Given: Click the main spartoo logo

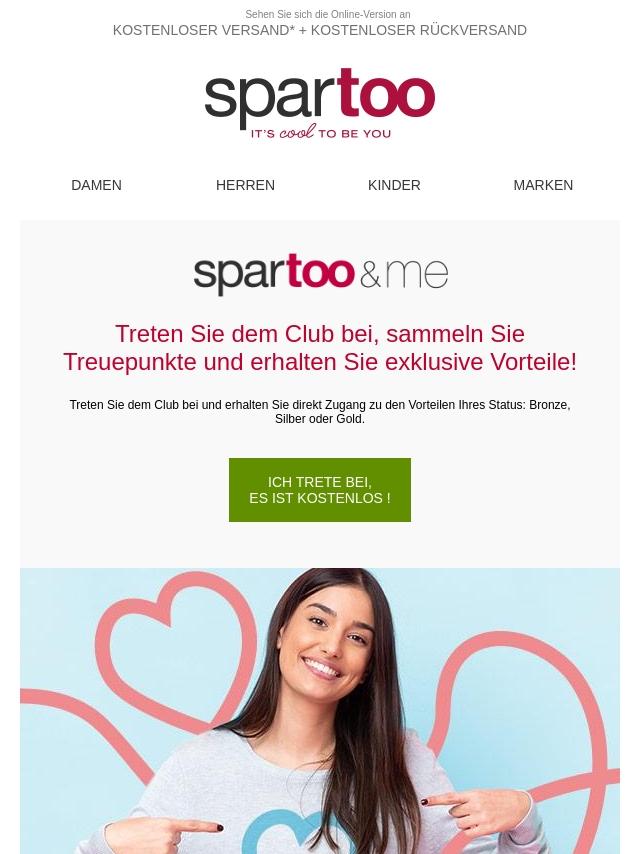Looking at the screenshot, I should pyautogui.click(x=320, y=103).
